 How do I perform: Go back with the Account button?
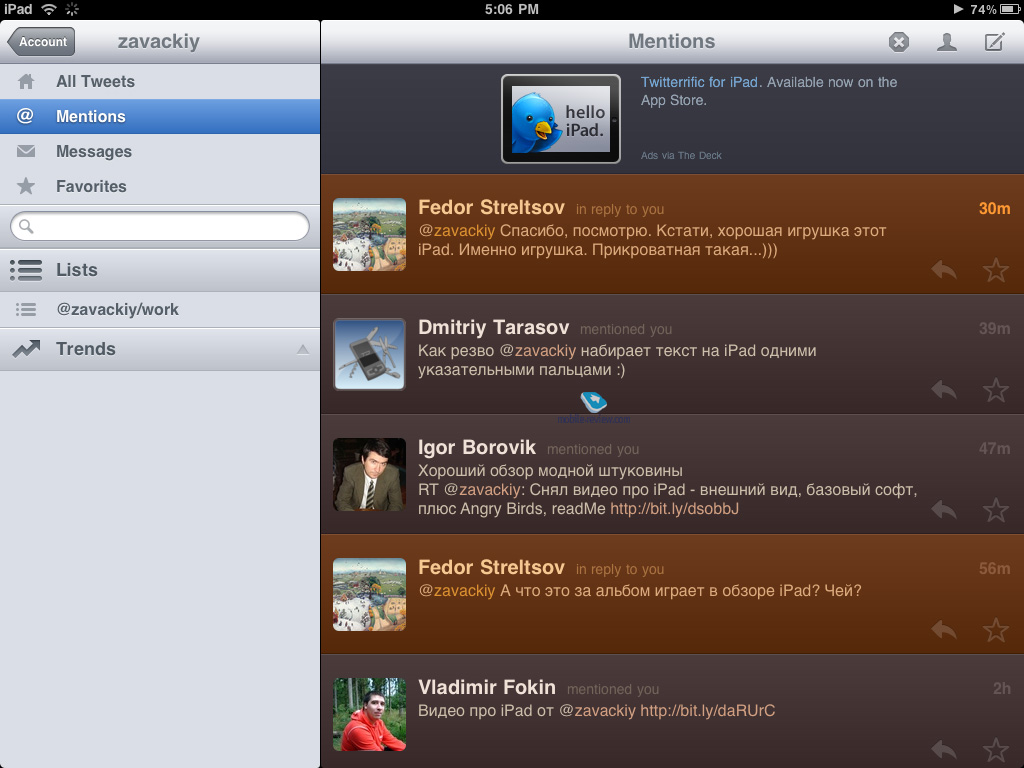41,42
